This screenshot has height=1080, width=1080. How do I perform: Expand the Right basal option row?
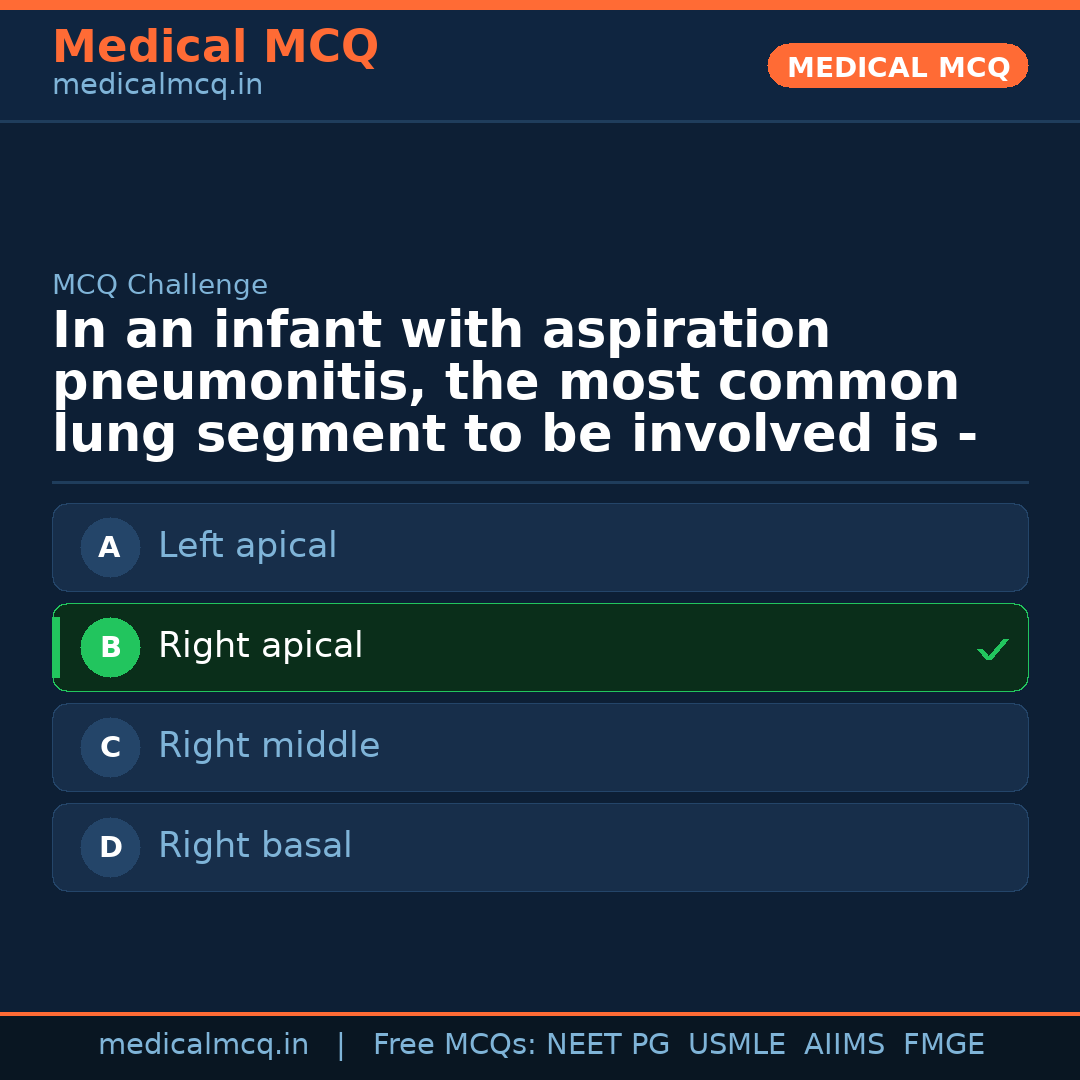[540, 847]
